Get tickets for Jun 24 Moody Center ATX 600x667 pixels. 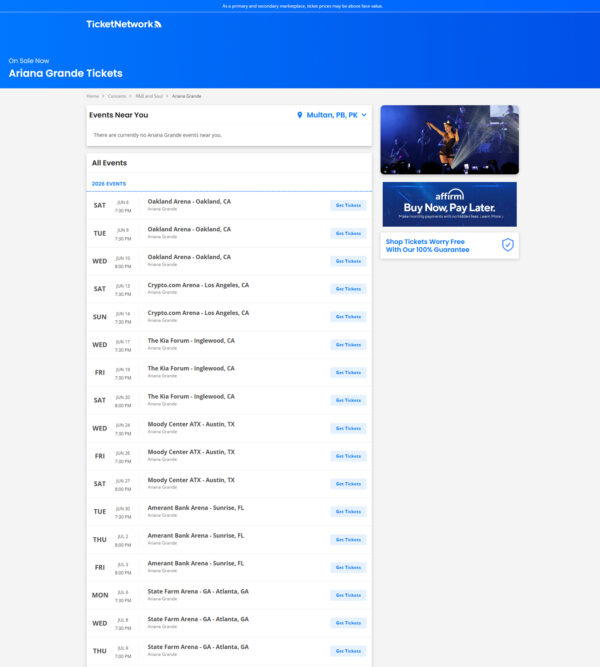[348, 428]
